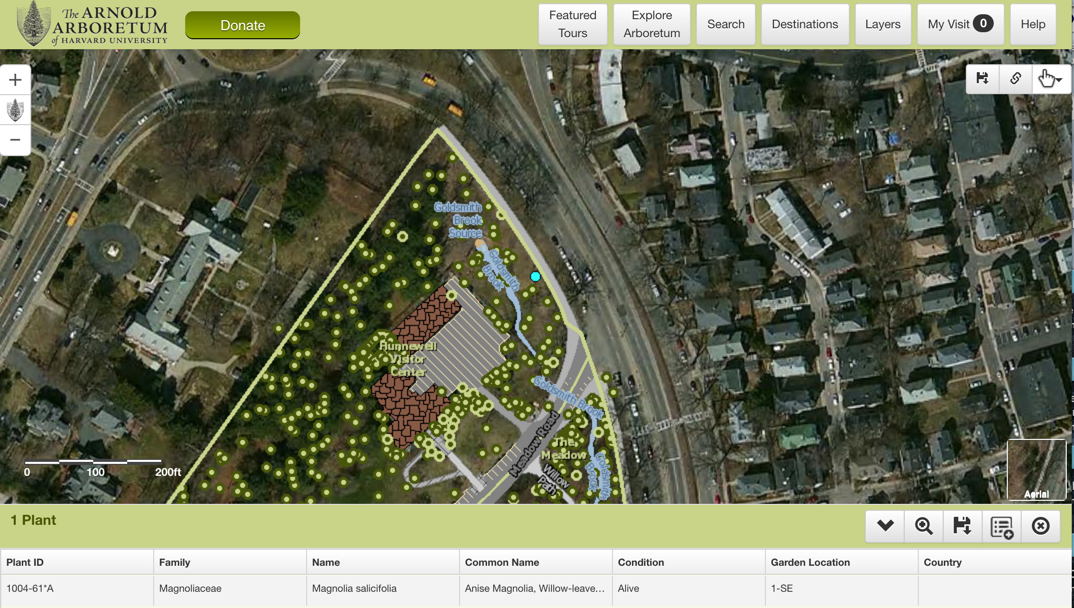
Task: Open the Search panel
Action: (x=725, y=24)
